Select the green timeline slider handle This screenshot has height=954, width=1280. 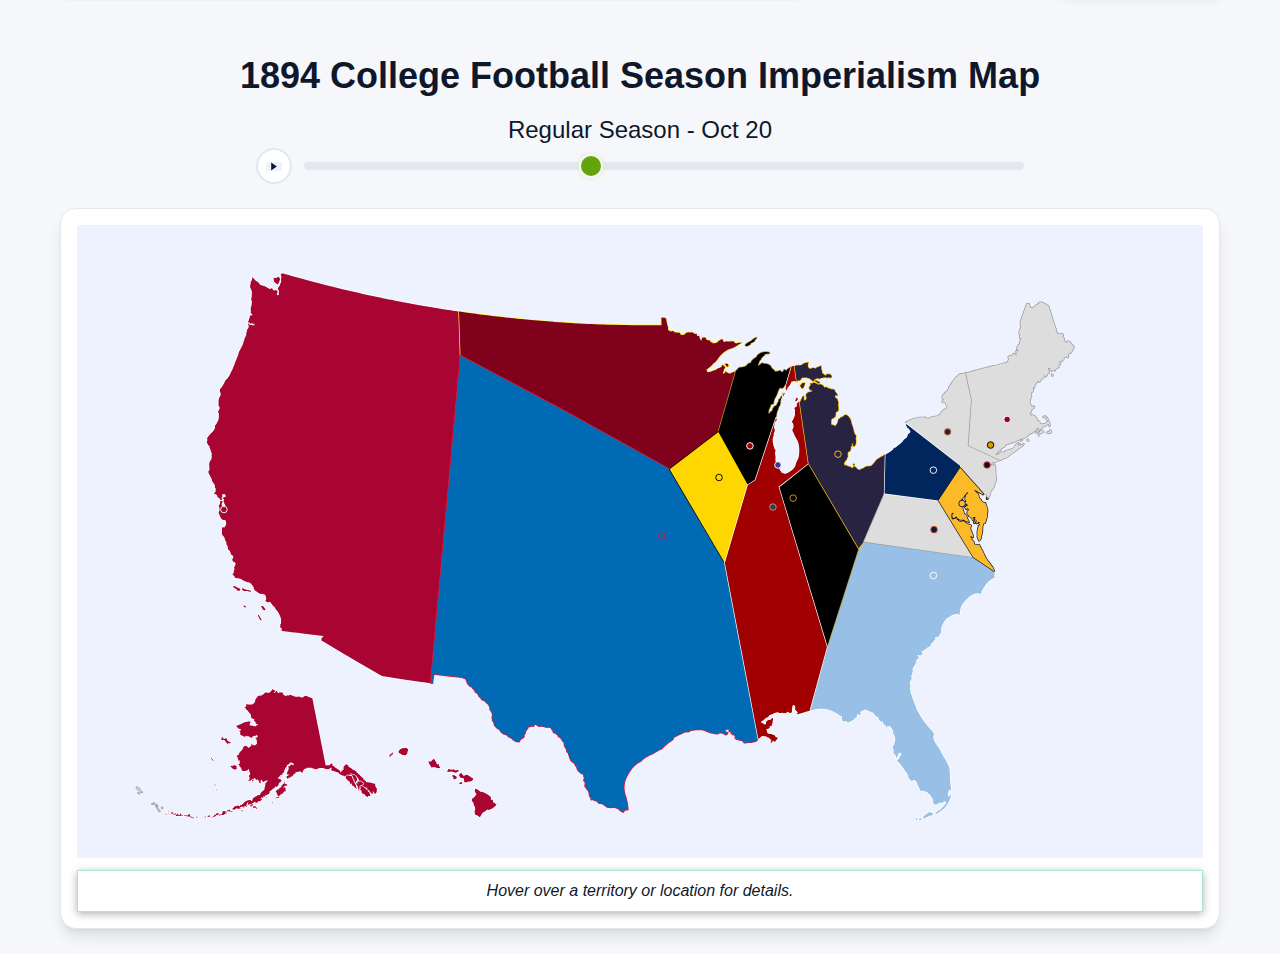590,166
